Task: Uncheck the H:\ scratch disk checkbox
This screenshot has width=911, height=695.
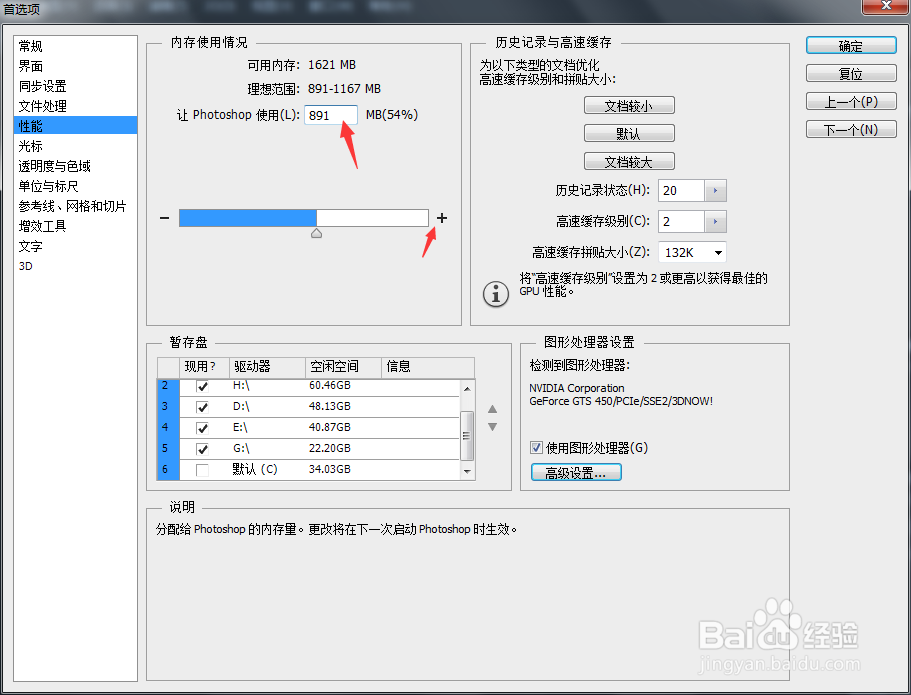Action: [202, 386]
